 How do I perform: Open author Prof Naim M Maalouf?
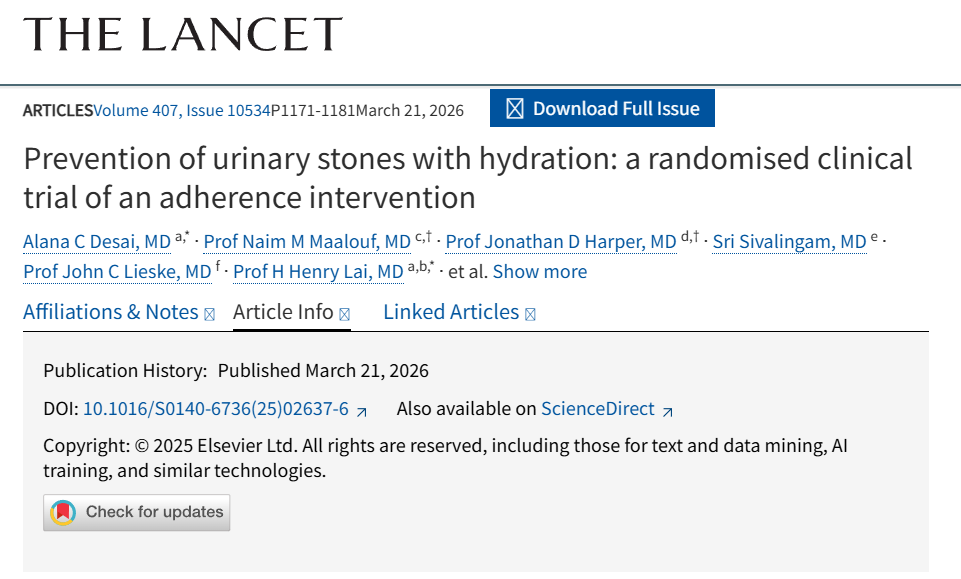coord(307,242)
